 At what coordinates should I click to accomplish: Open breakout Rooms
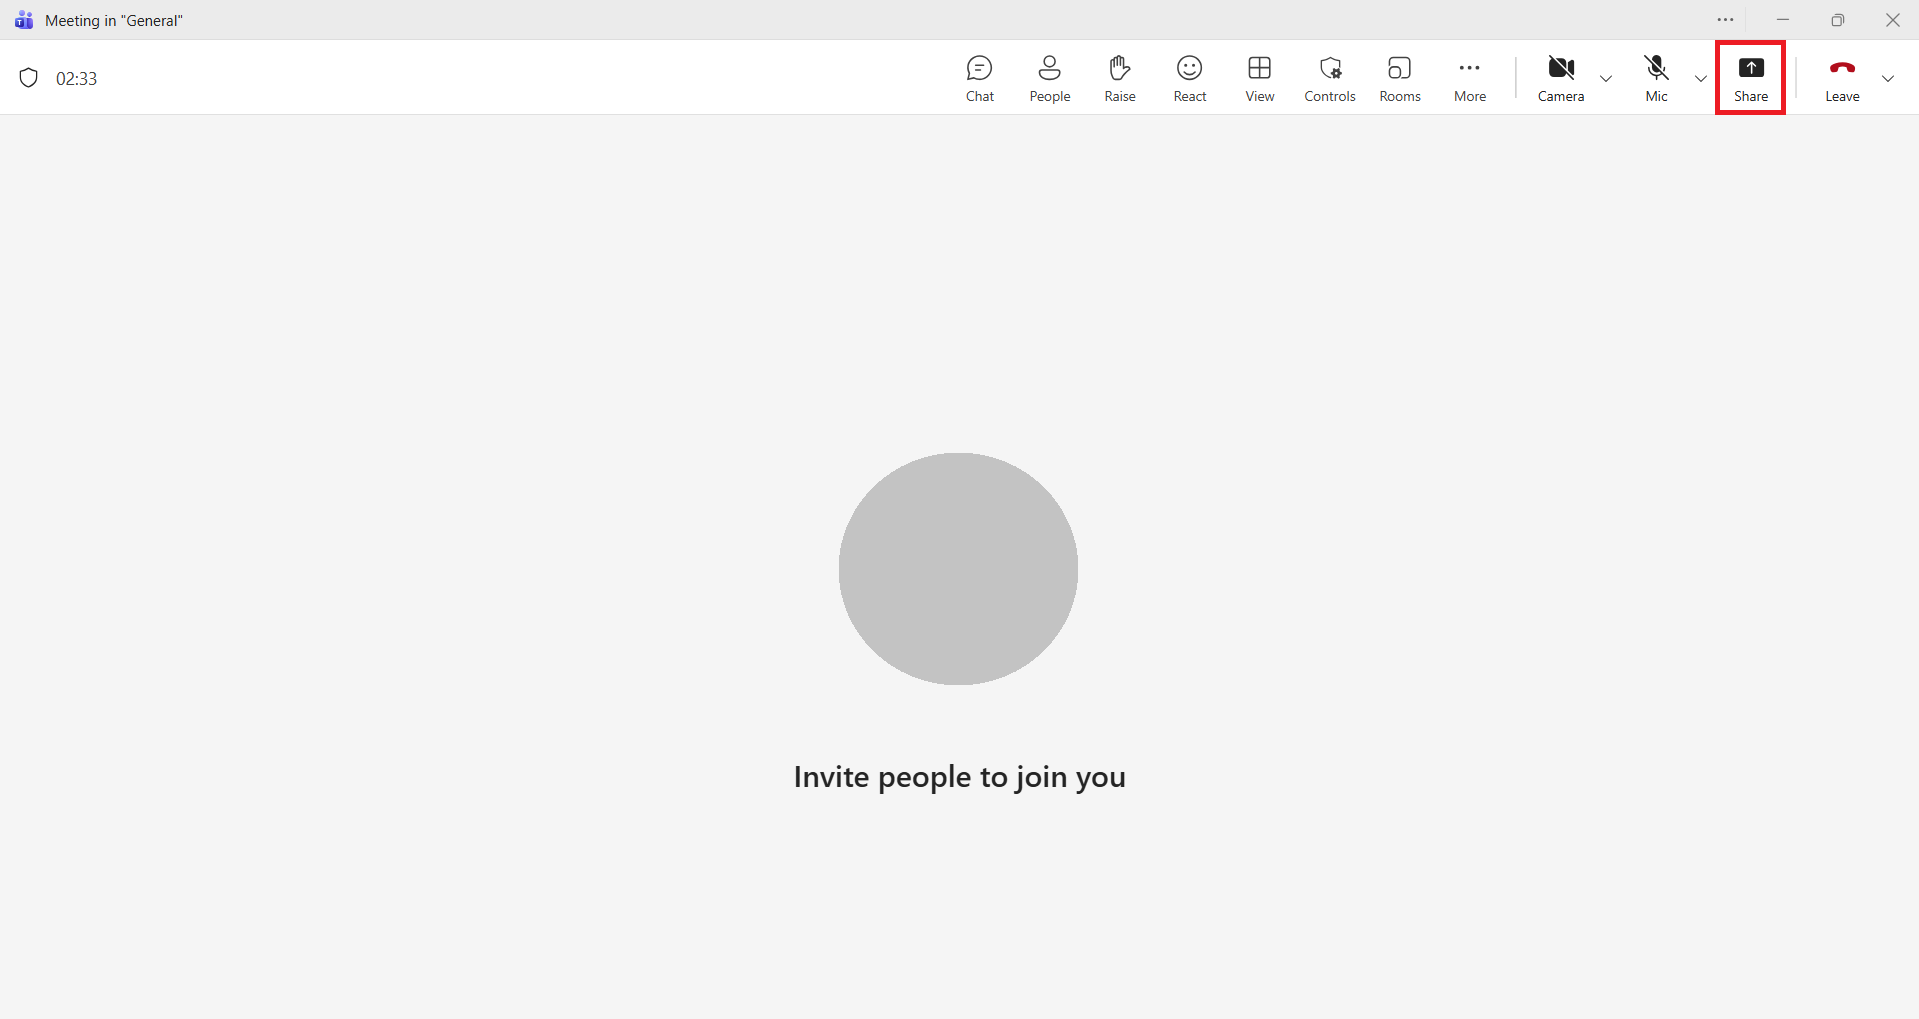tap(1399, 78)
